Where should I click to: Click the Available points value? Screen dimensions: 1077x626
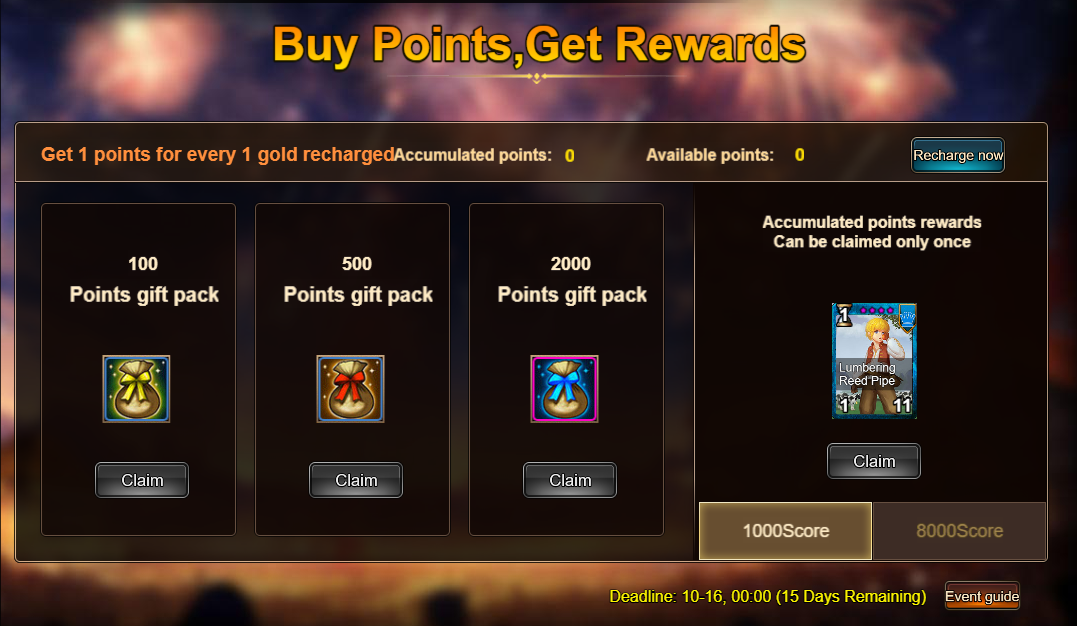pos(800,155)
